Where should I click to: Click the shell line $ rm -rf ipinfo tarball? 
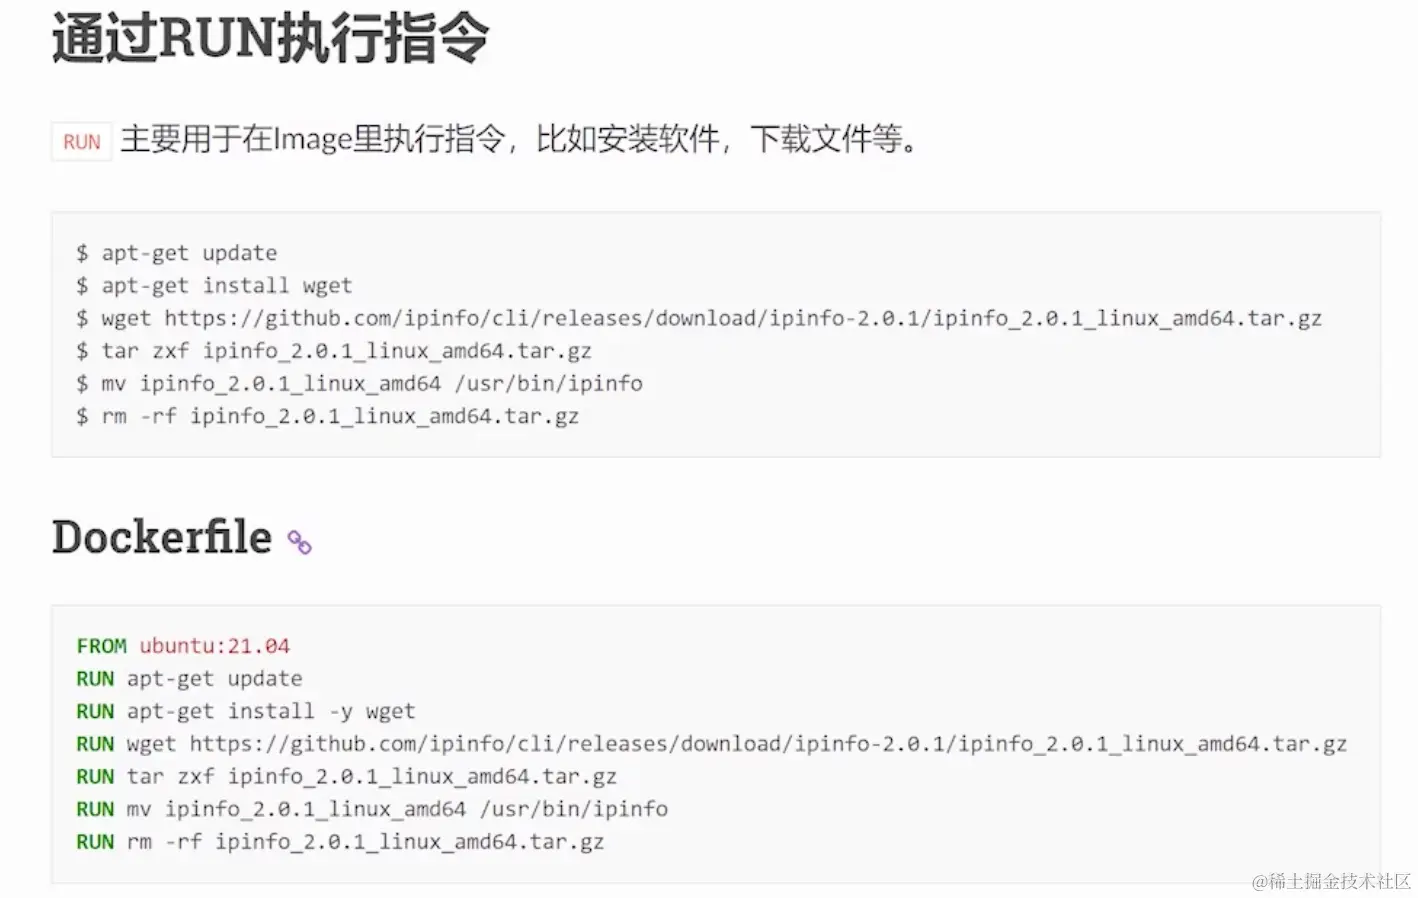pyautogui.click(x=327, y=416)
